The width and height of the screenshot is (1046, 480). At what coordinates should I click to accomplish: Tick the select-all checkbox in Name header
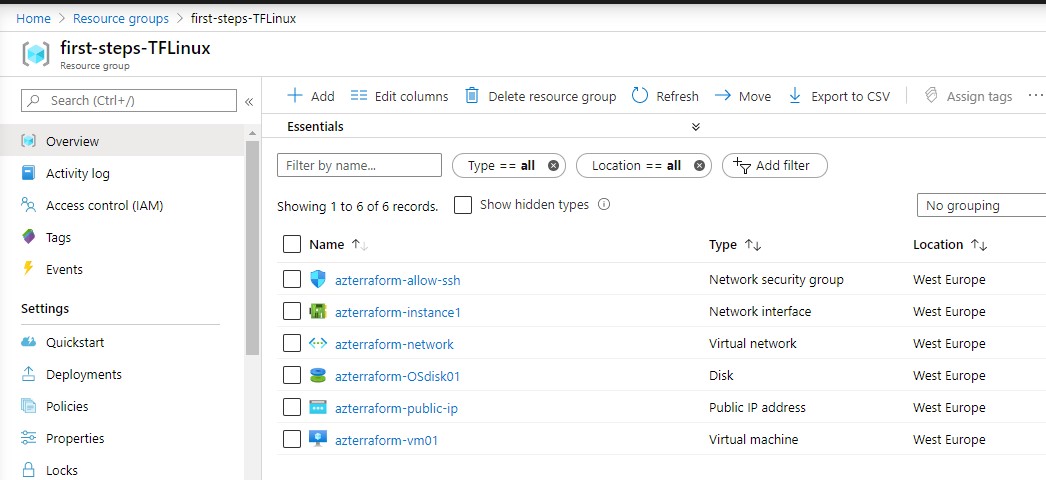(292, 245)
